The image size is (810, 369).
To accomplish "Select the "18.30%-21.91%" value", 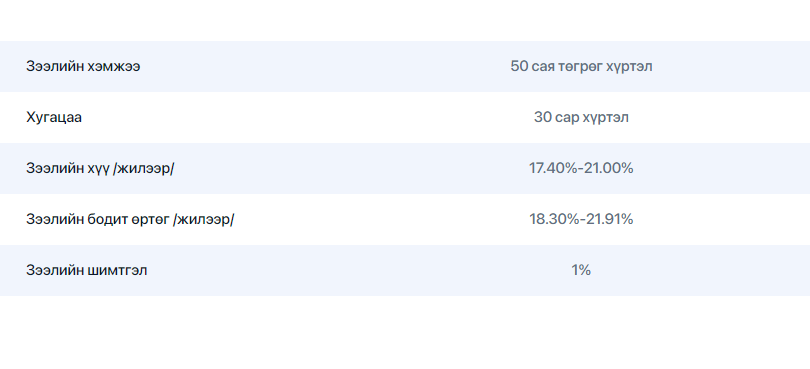I will point(581,220).
